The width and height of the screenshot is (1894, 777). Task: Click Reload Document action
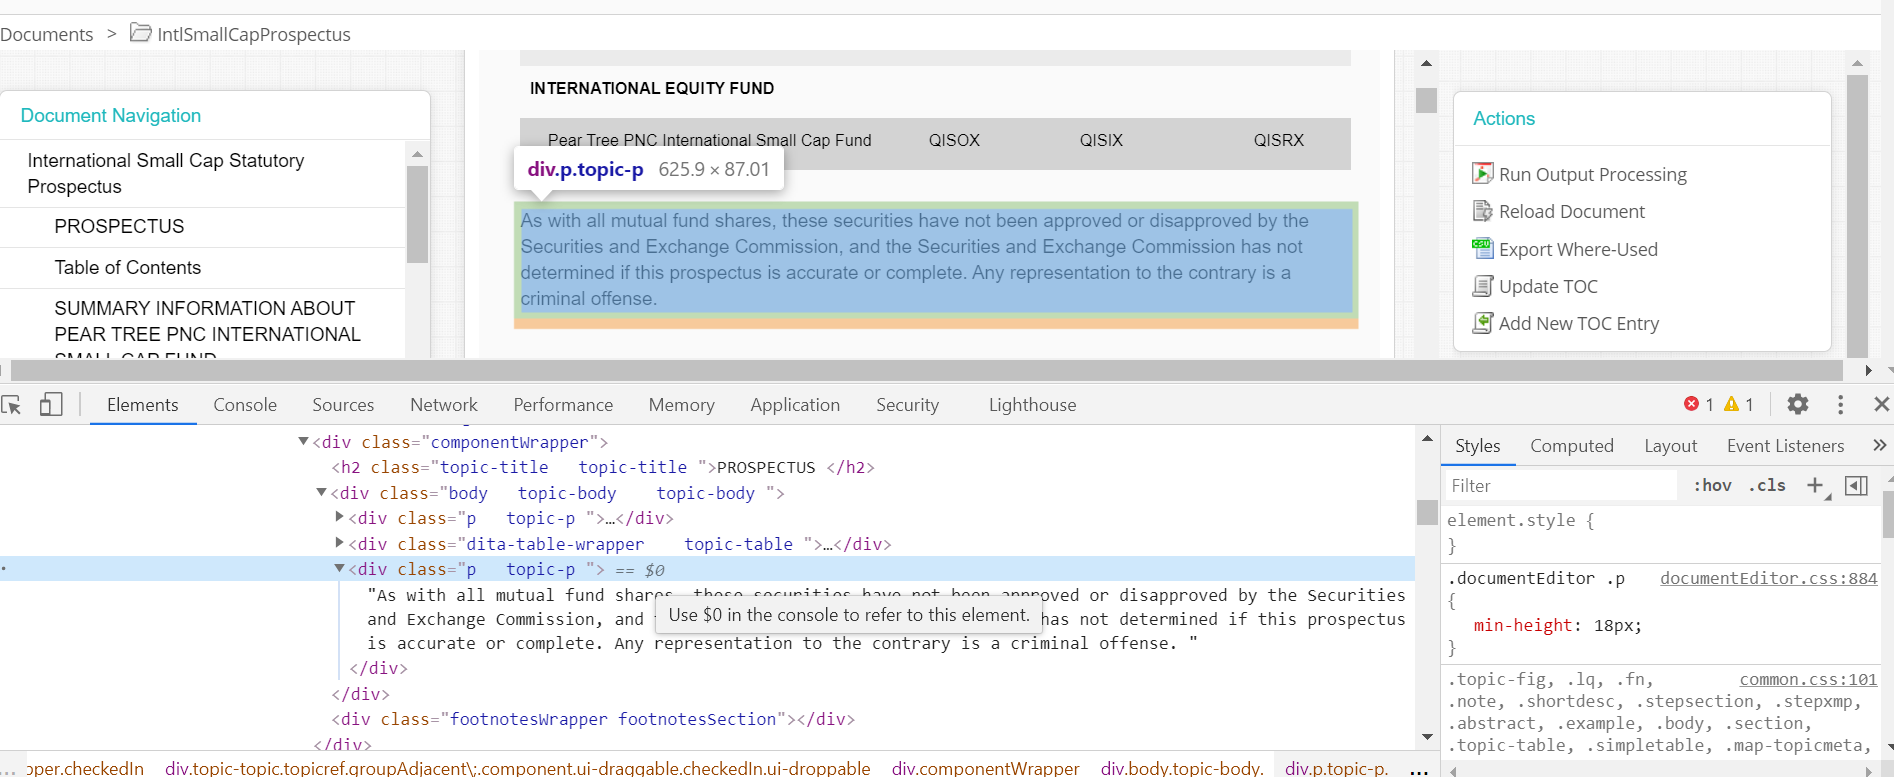(1572, 211)
